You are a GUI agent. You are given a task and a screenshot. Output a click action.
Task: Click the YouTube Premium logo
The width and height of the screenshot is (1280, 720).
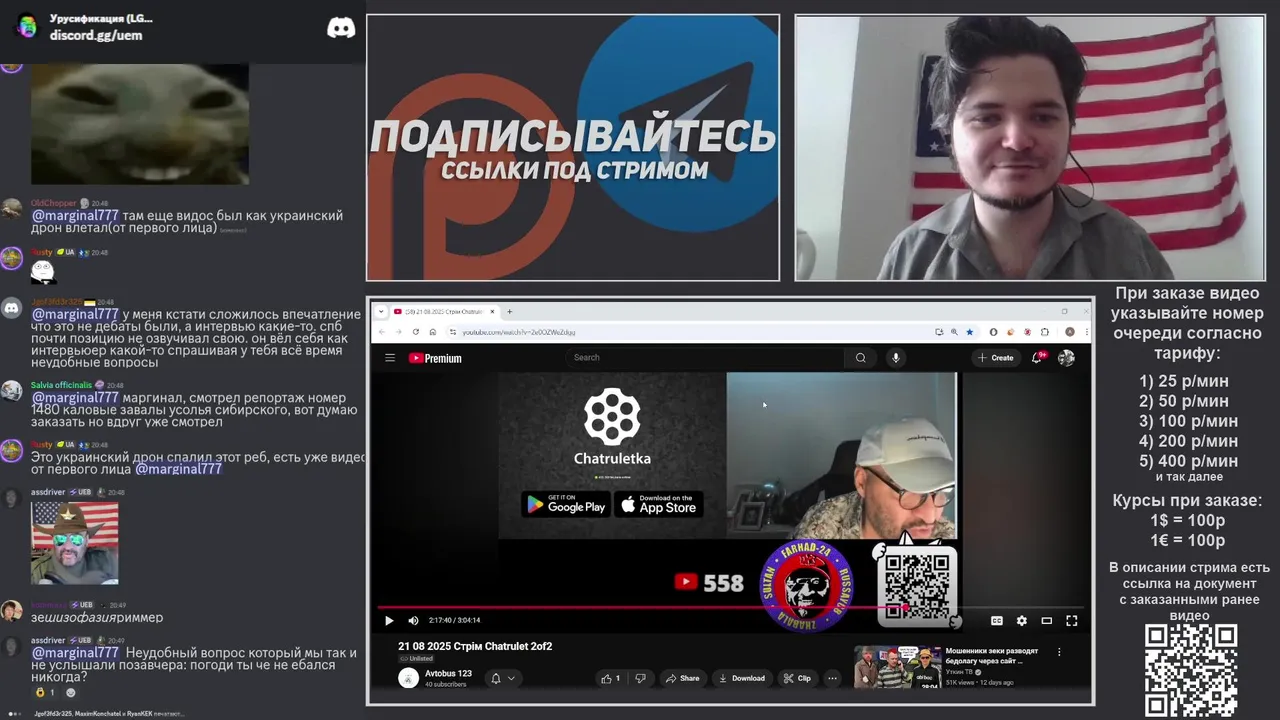point(435,358)
